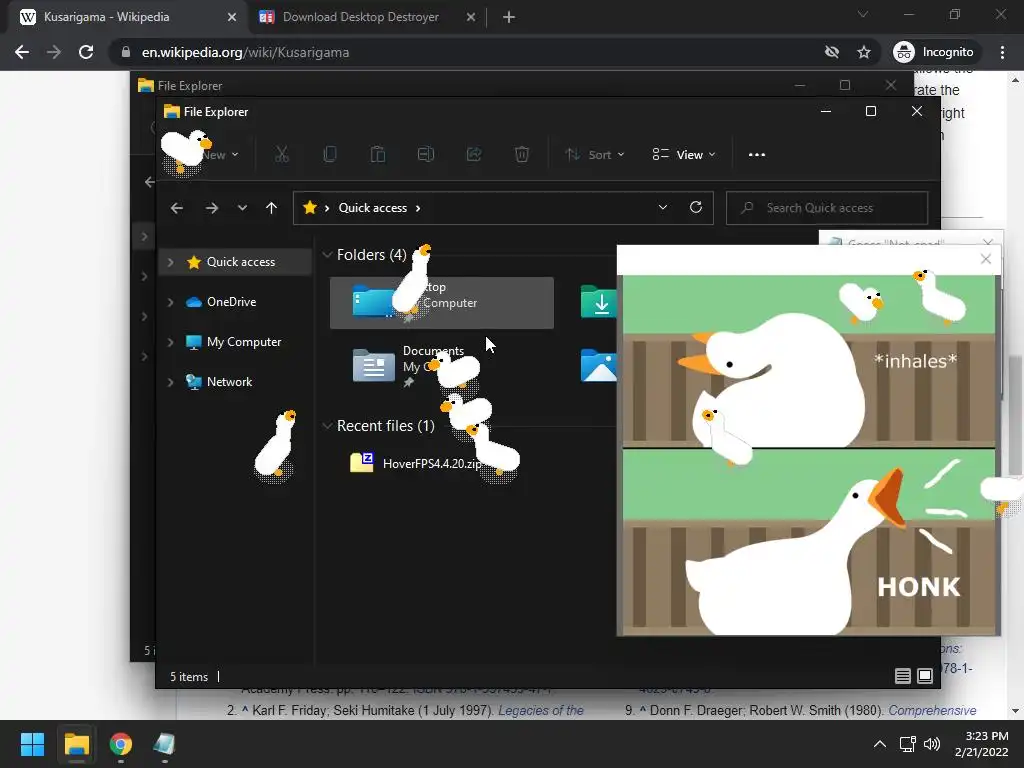Go forward in File Explorer navigation
Image resolution: width=1024 pixels, height=768 pixels.
(212, 208)
